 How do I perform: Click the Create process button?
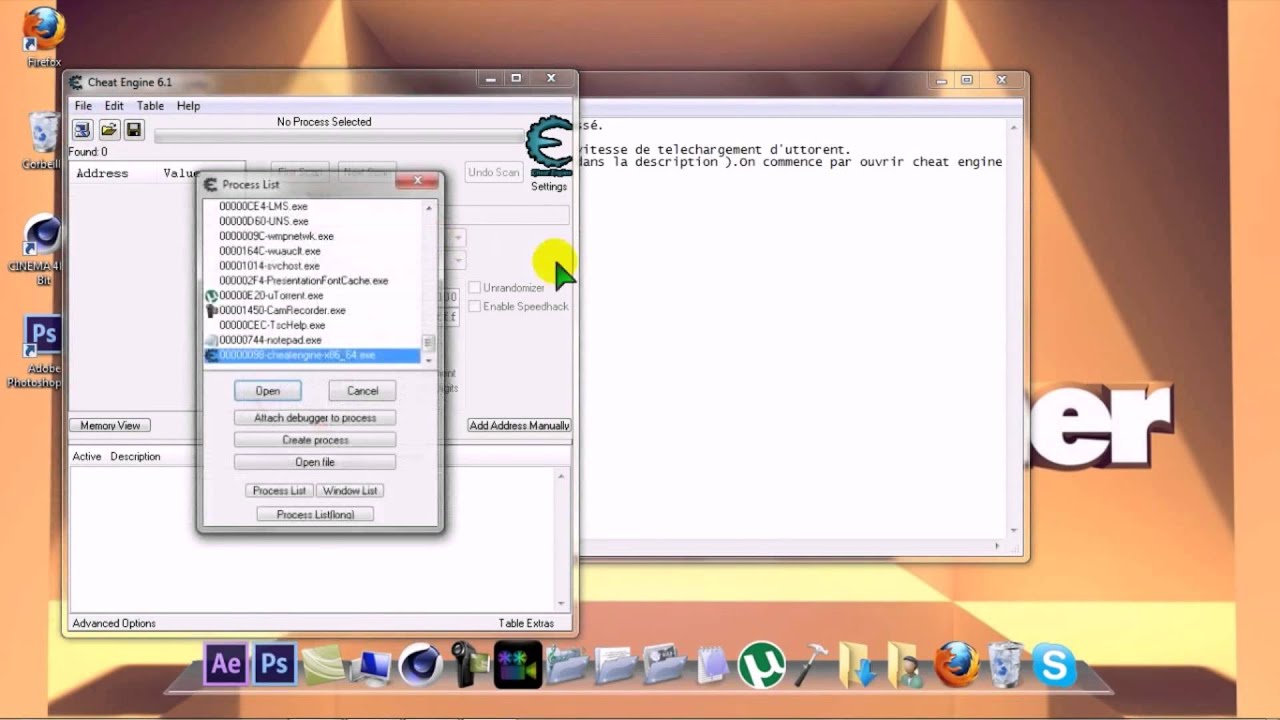(315, 440)
